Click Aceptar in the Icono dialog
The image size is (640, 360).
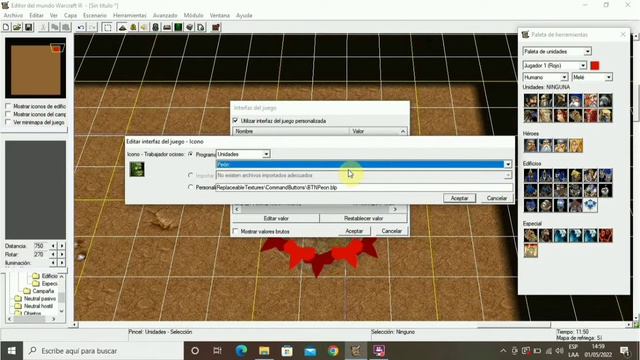[x=459, y=198]
